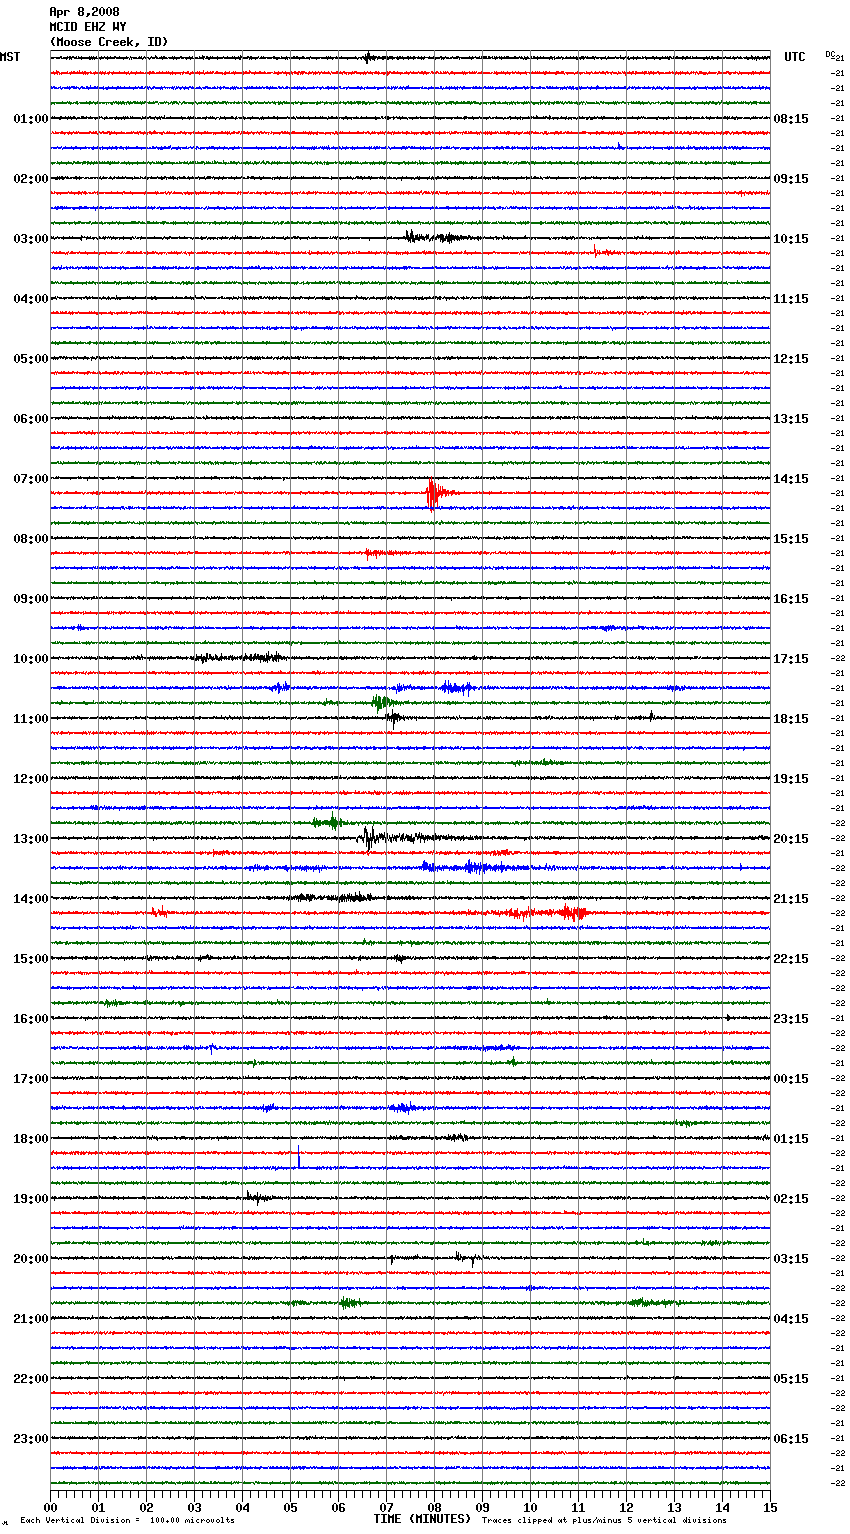The height and width of the screenshot is (1534, 850).
Task: Click the 08 minute tick on the time axis
Action: tap(434, 1507)
